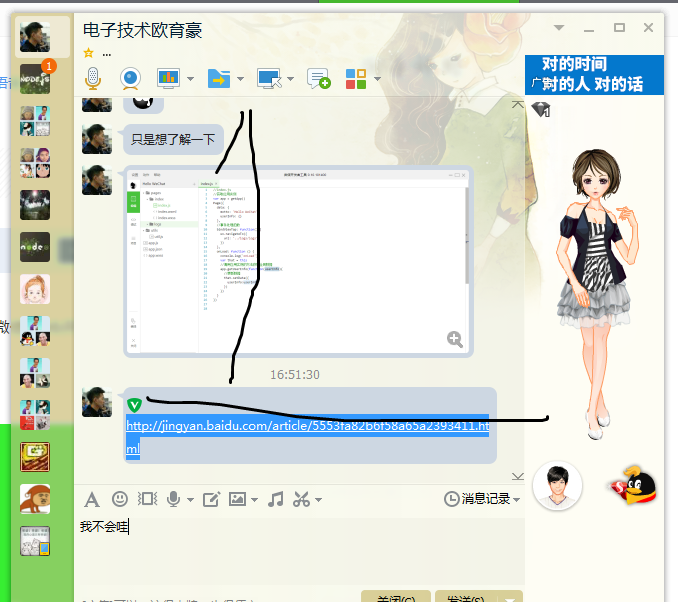Viewport: 678px width, 602px height.
Task: Switch to the NODEJS chat with unread badge
Action: [x=35, y=79]
